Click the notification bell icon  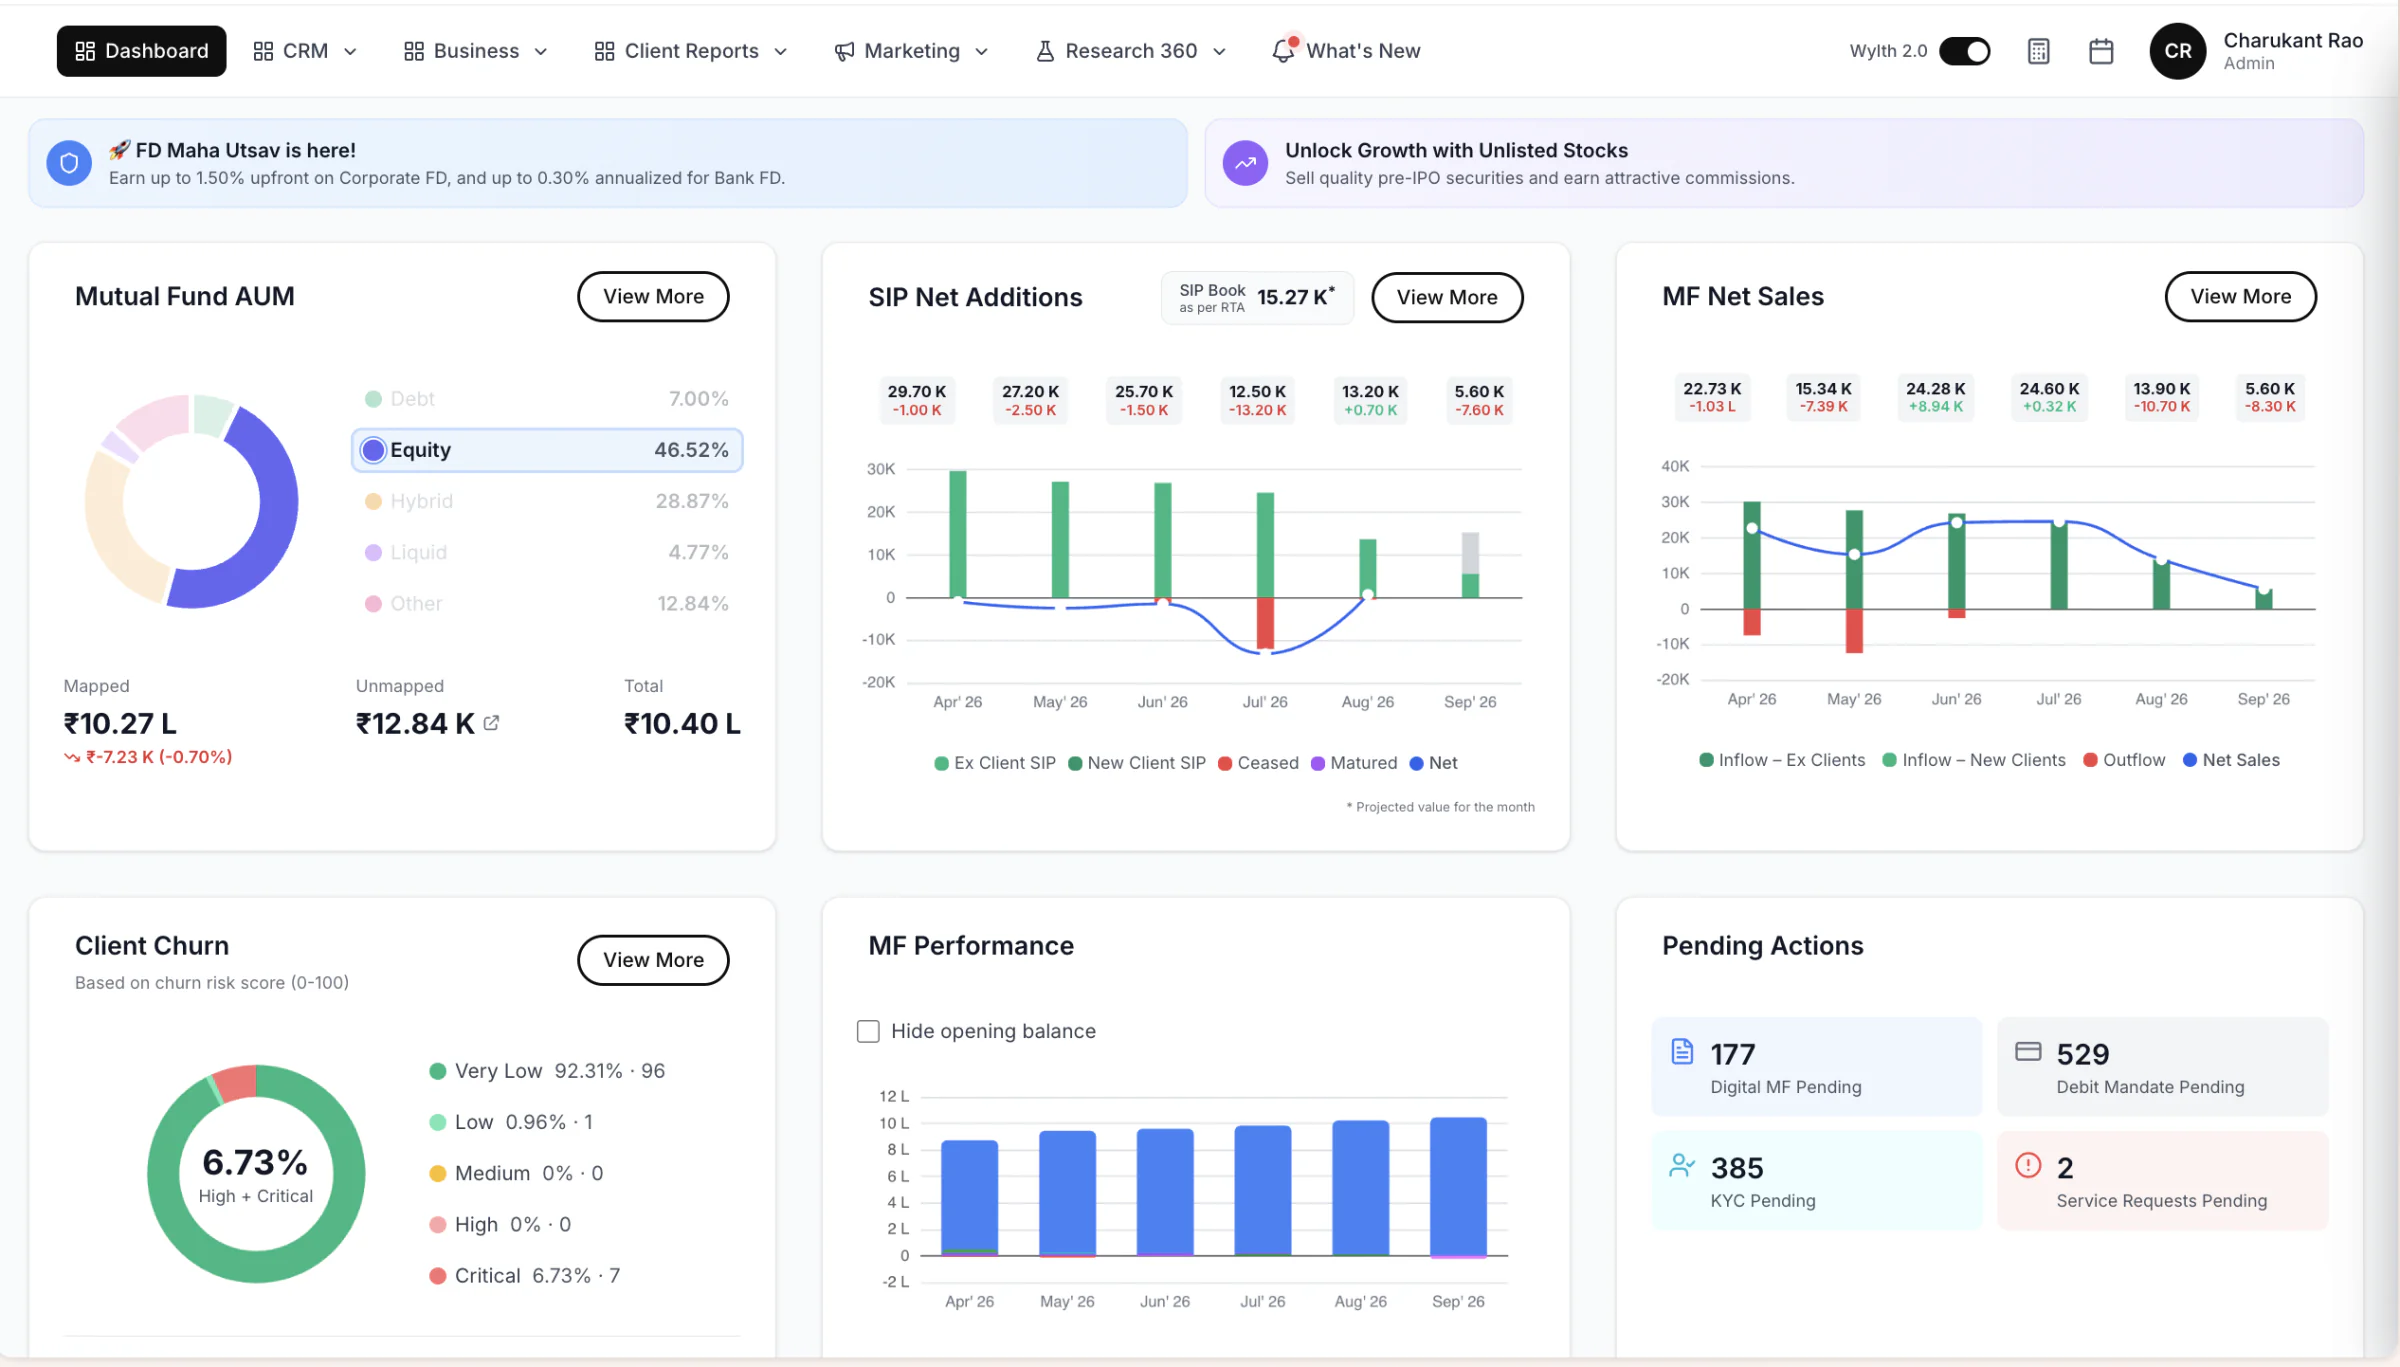tap(1284, 50)
